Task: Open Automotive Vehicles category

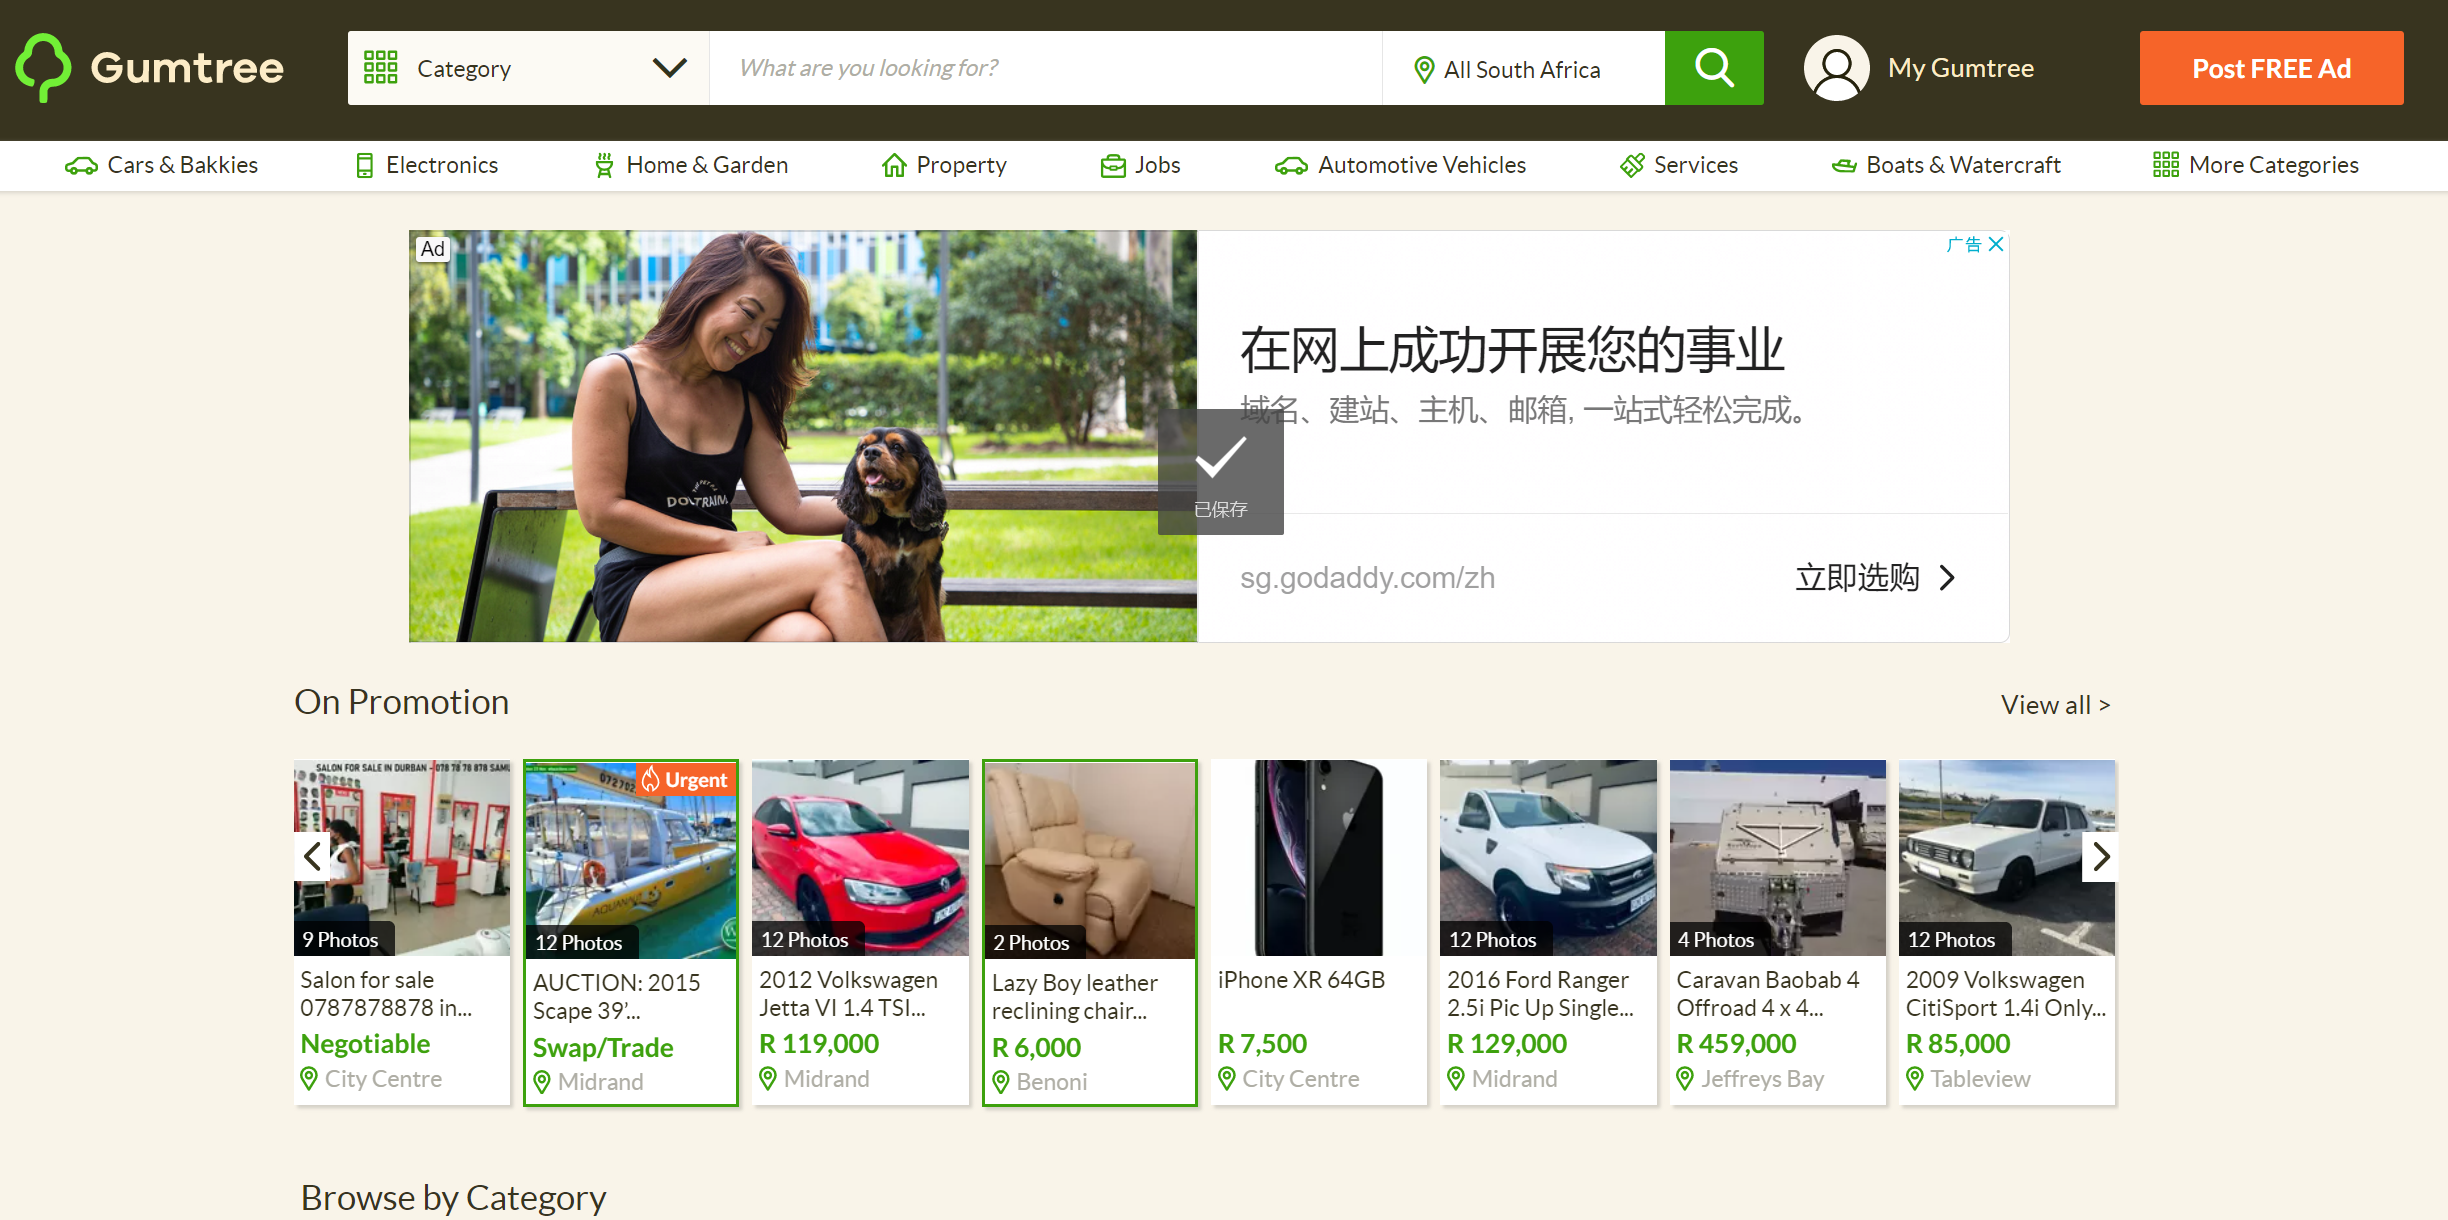Action: (x=1400, y=166)
